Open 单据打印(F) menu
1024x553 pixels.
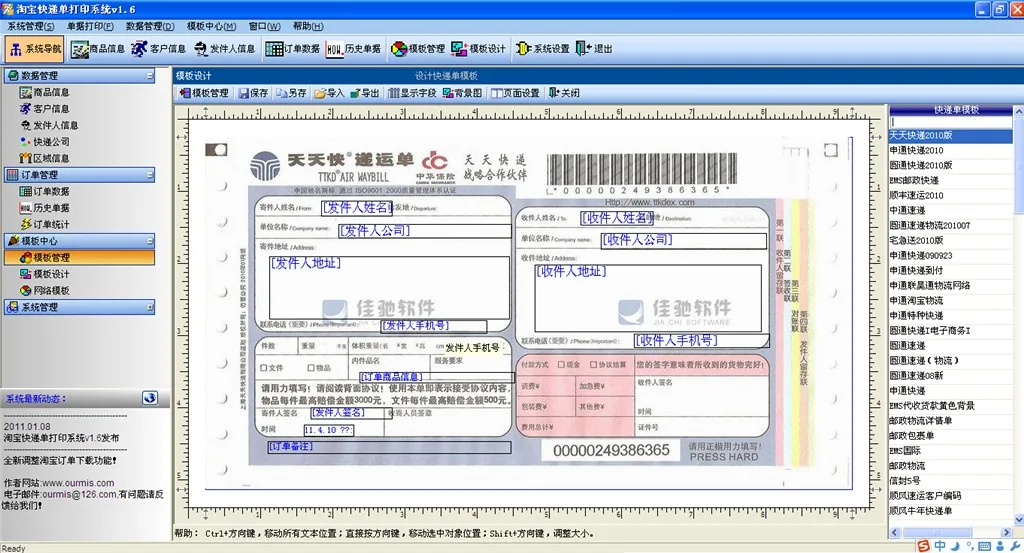click(90, 26)
